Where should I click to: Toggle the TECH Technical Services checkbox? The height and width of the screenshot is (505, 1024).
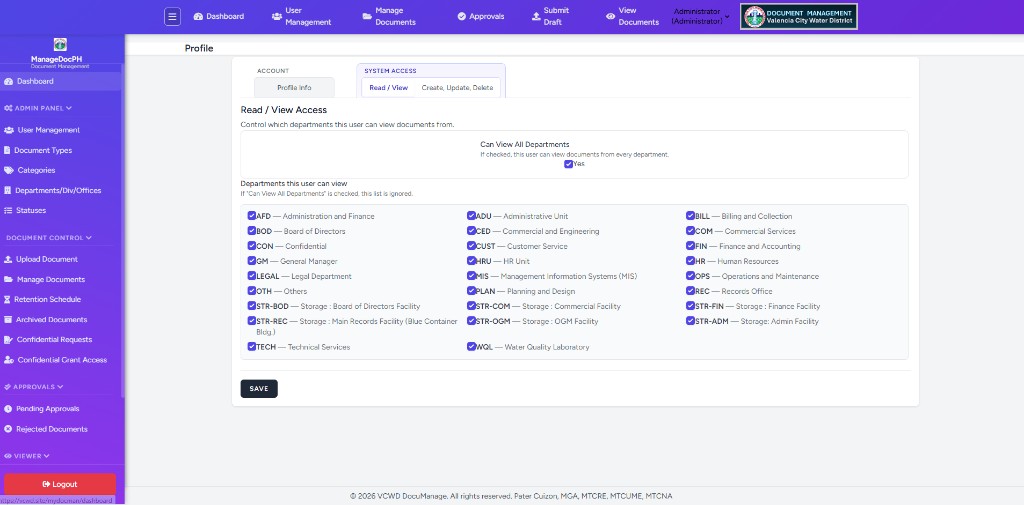click(251, 346)
